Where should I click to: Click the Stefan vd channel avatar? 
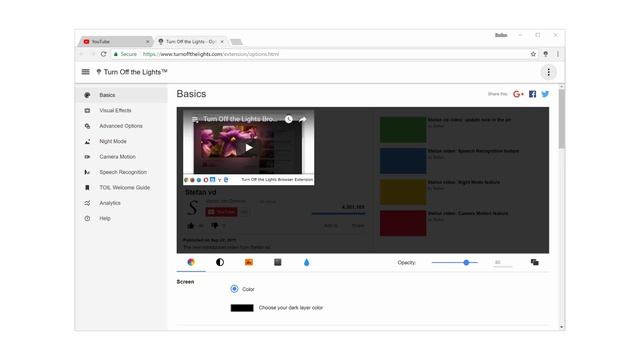point(193,208)
